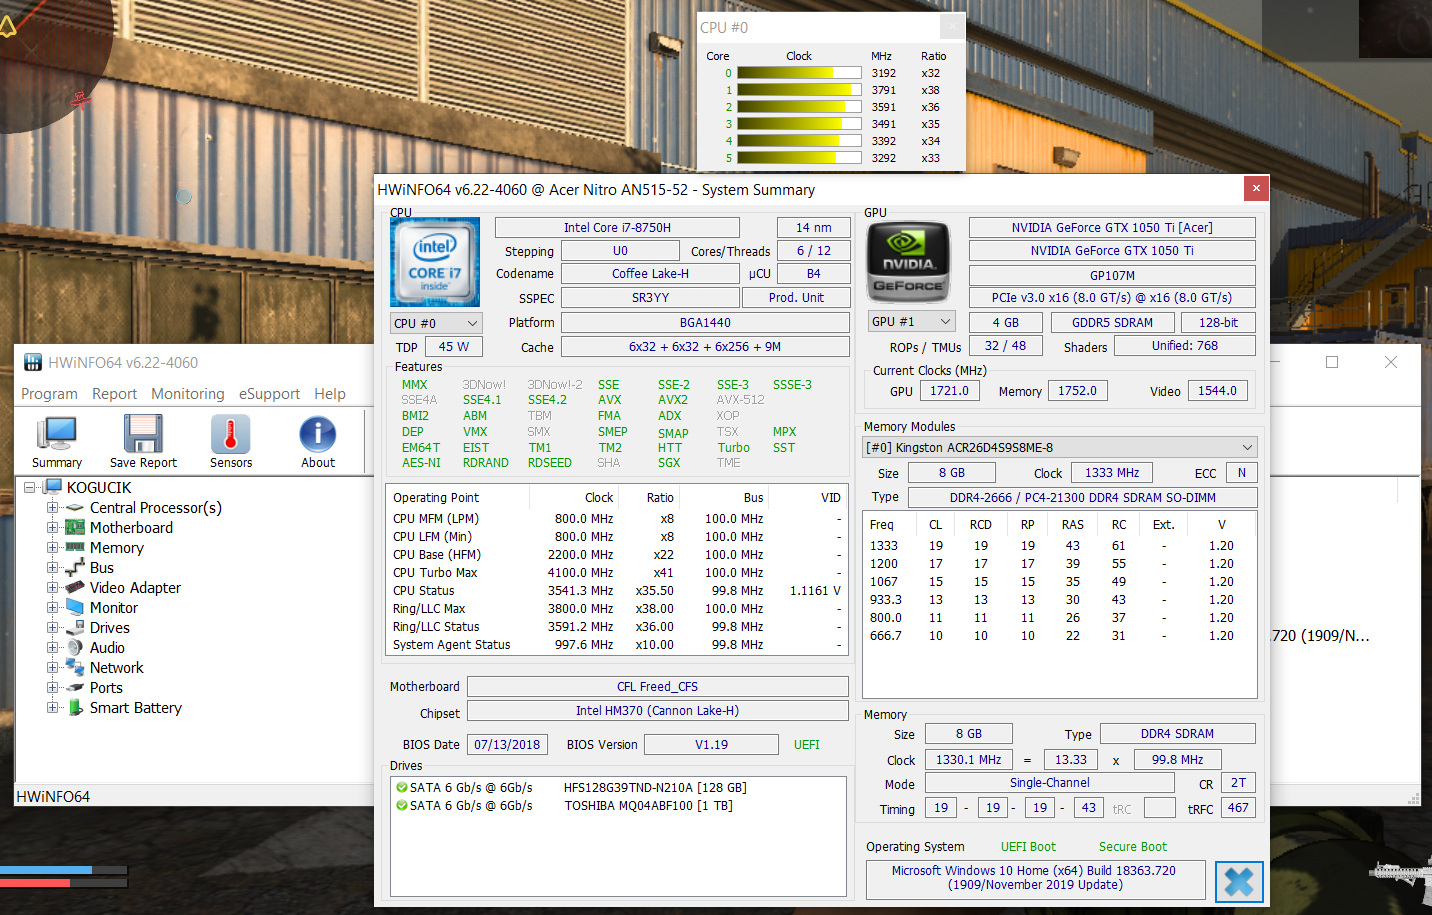
Task: Click the 'V1.19' BIOS version field
Action: click(x=711, y=744)
